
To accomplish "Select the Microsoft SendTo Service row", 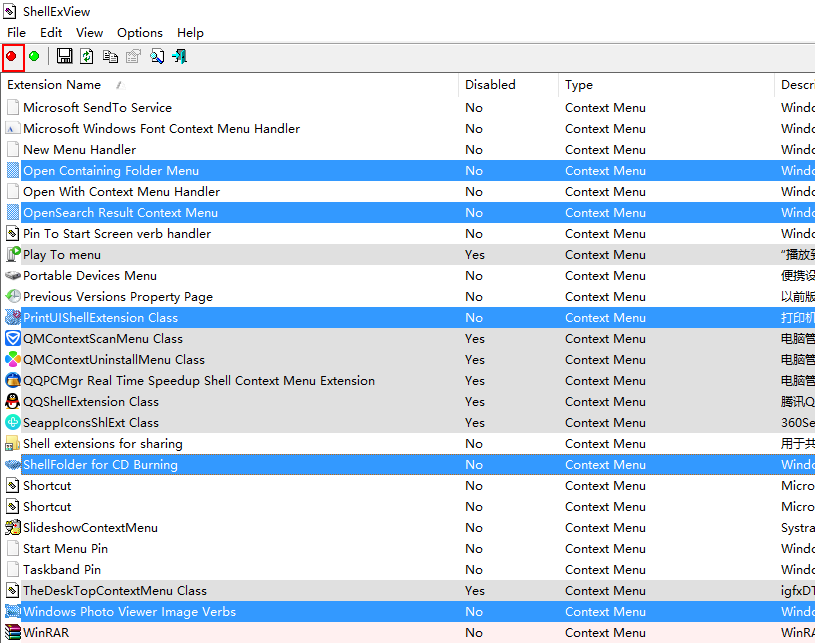I will coord(408,108).
